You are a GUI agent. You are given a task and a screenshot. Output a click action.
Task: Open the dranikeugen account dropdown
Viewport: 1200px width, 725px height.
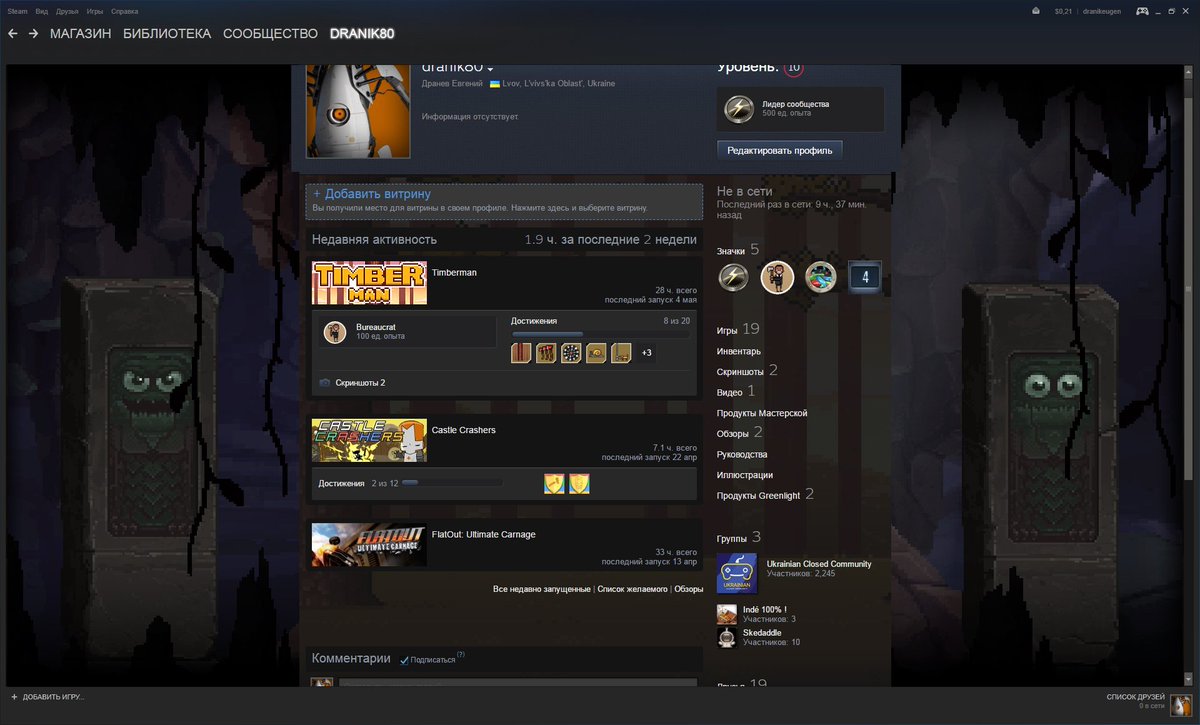pyautogui.click(x=1103, y=11)
